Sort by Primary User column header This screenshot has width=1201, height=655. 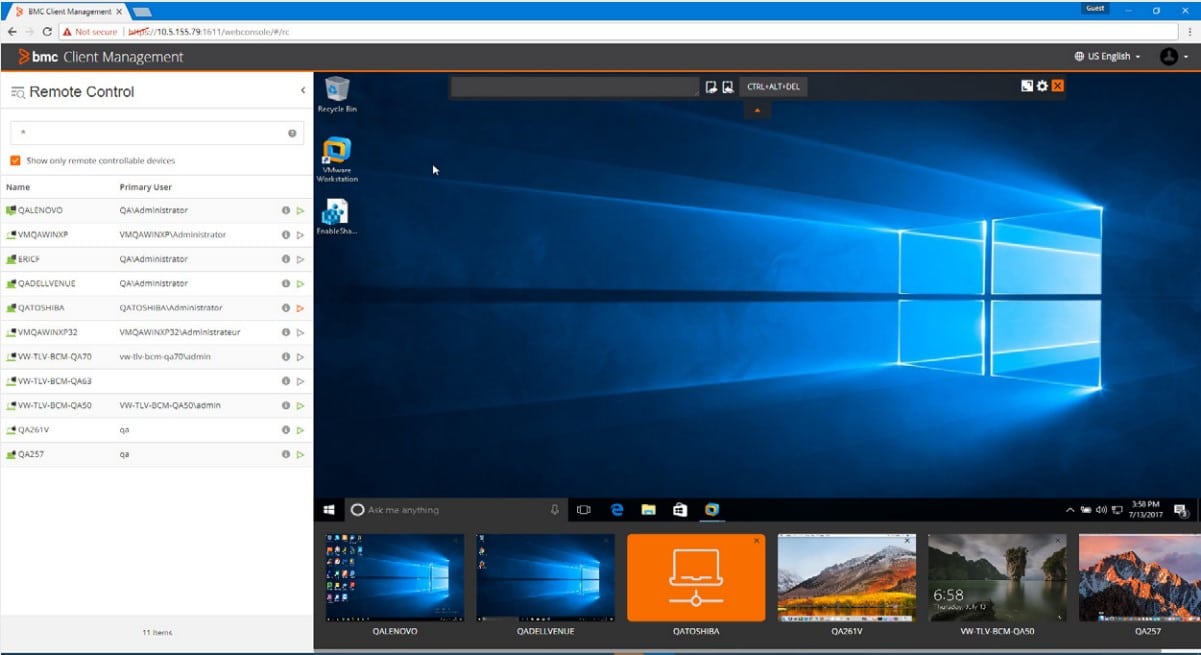(148, 187)
